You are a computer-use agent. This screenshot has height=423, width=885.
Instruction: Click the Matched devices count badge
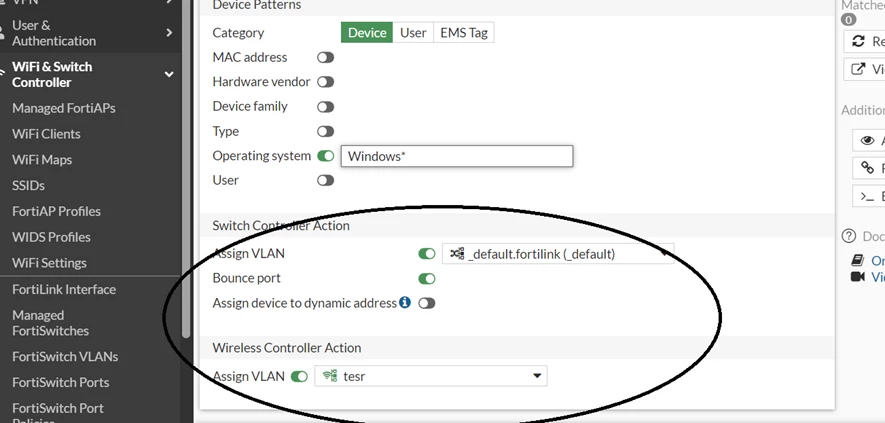pos(848,20)
